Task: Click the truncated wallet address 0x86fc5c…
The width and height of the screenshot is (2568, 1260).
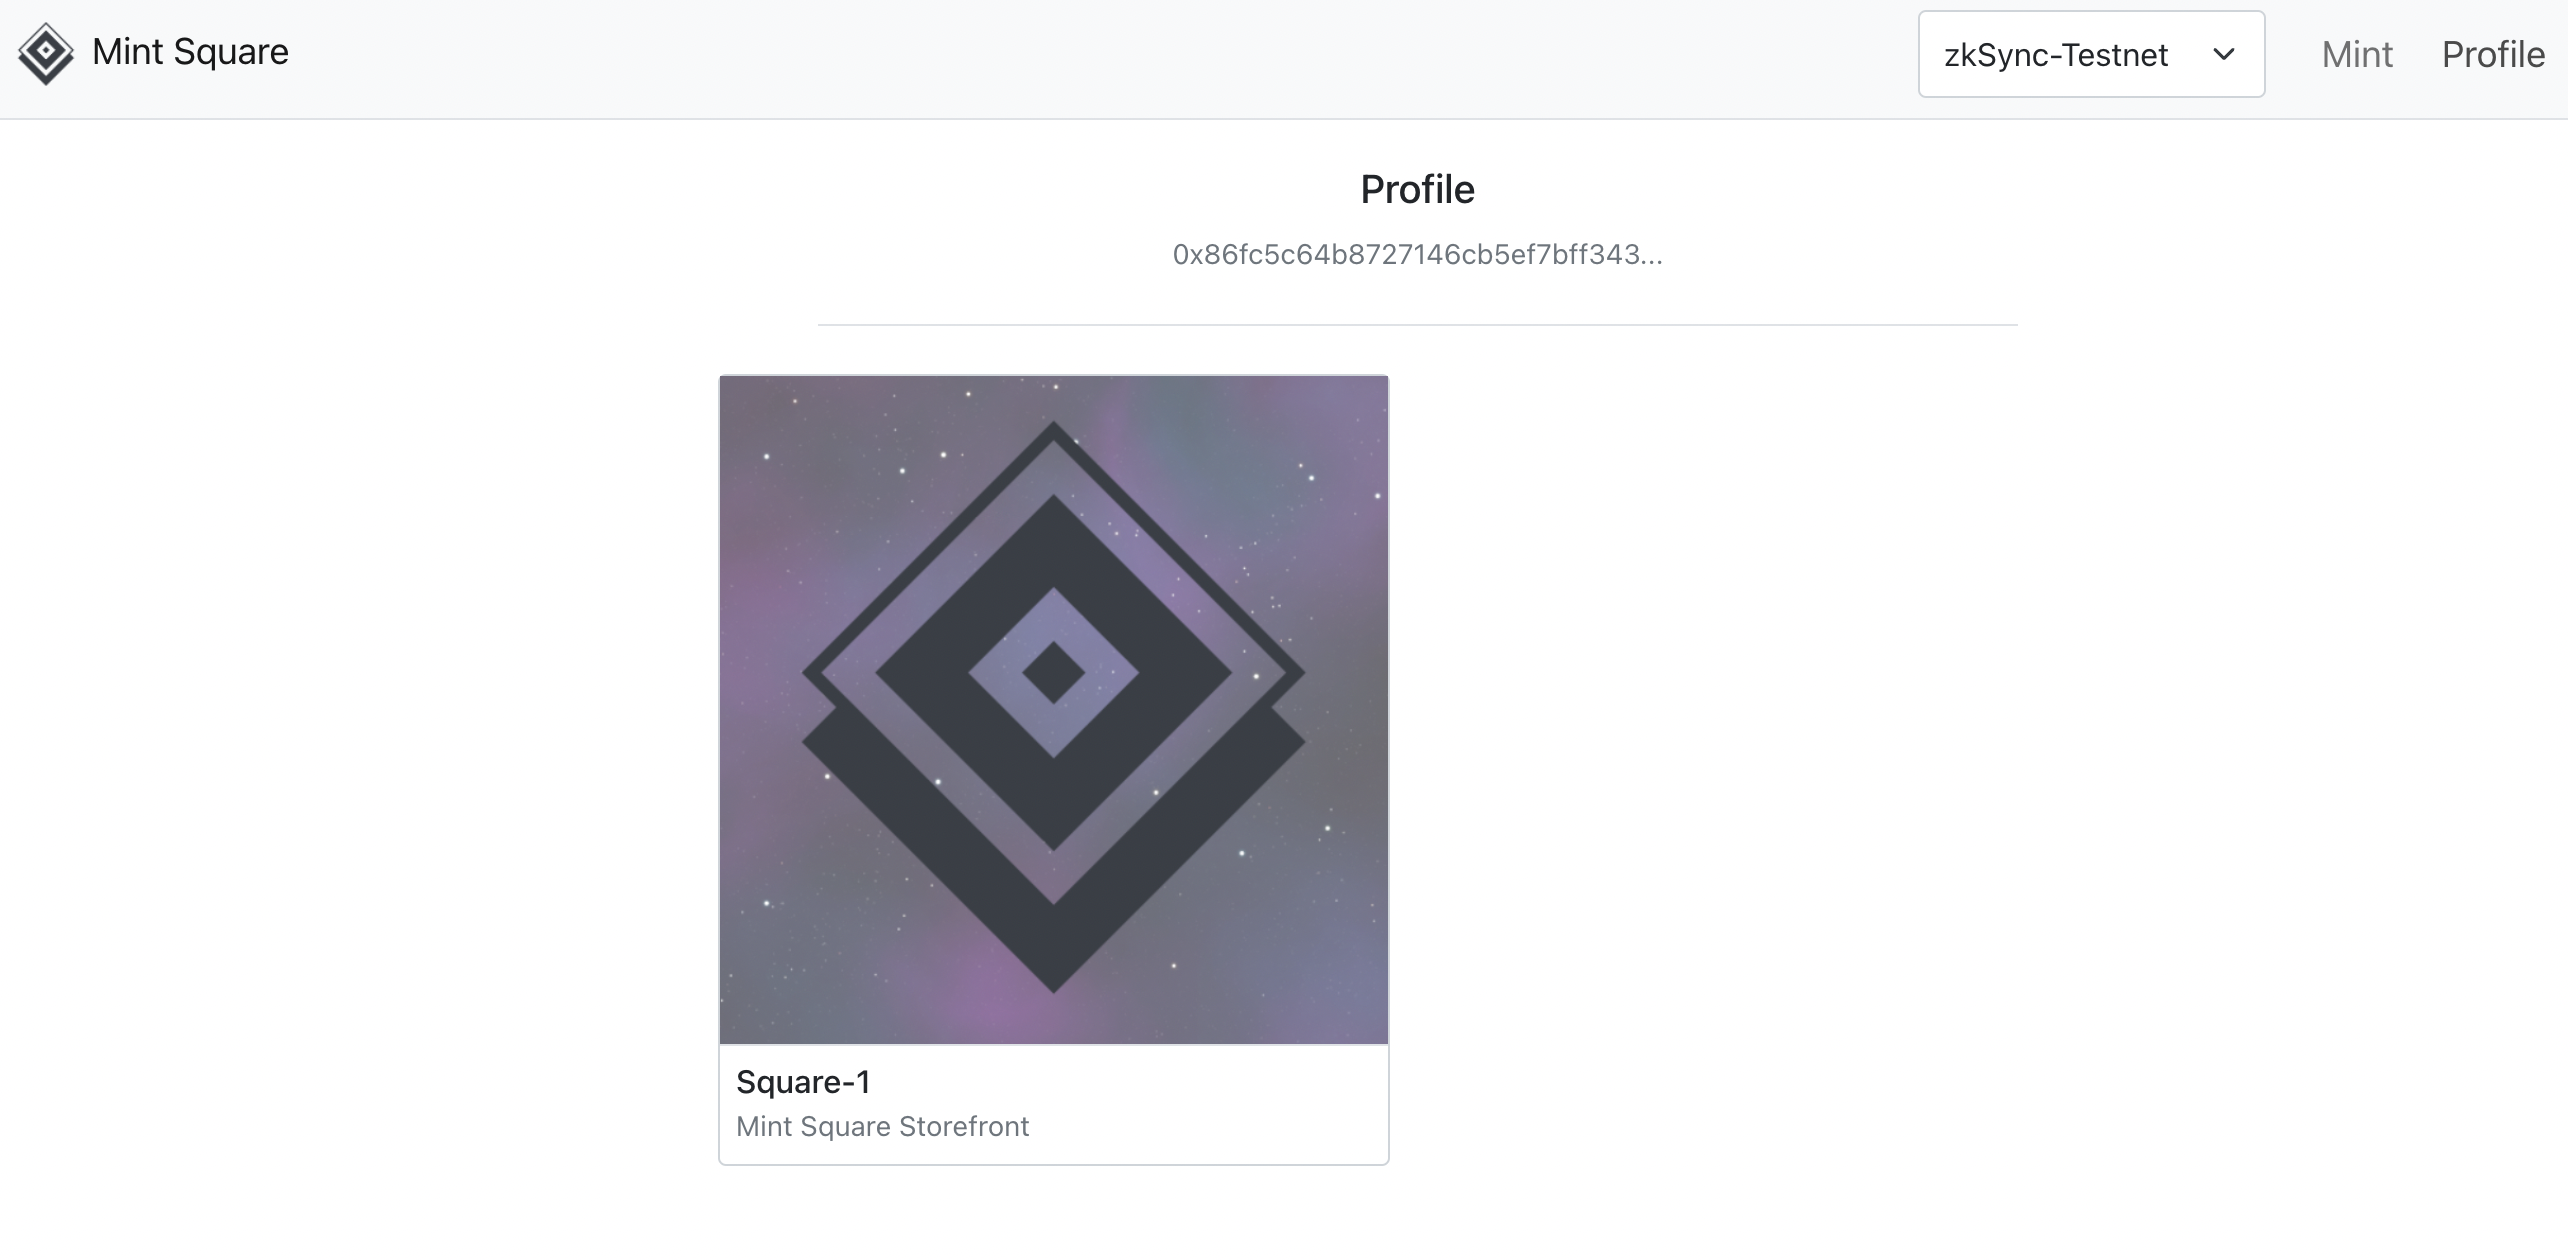Action: click(1417, 255)
